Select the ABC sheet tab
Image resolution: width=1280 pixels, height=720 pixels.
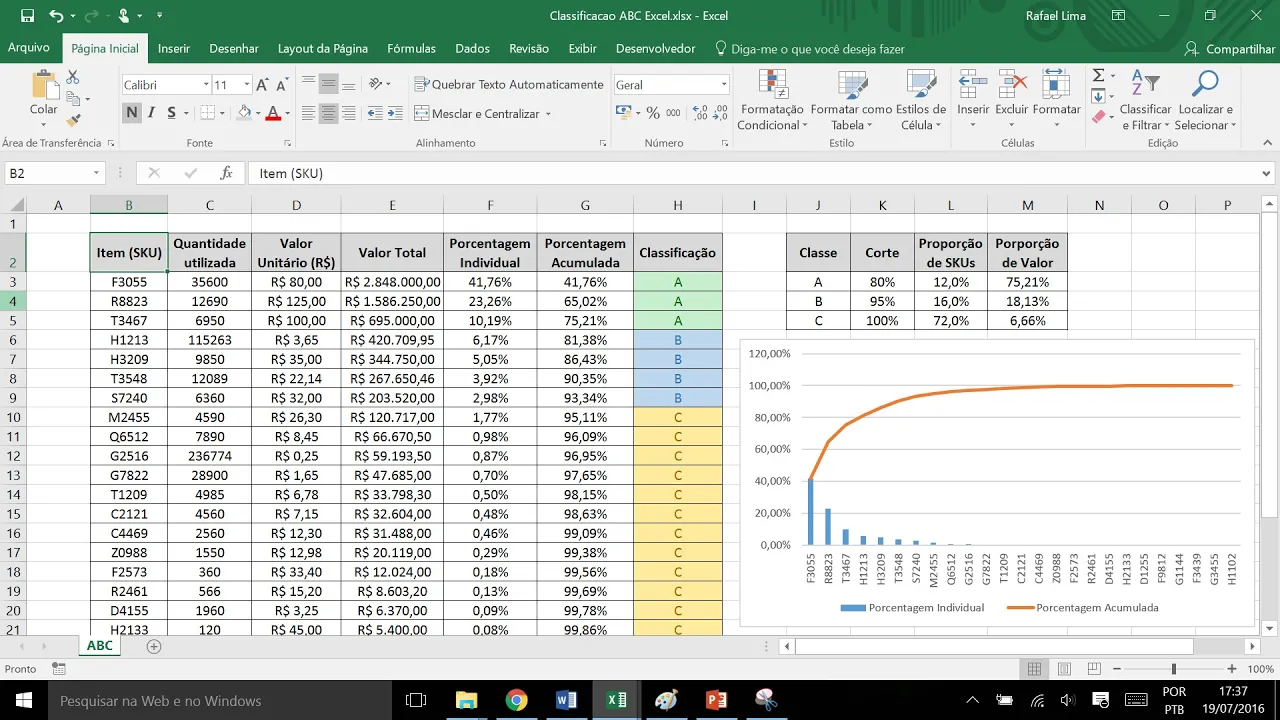100,646
